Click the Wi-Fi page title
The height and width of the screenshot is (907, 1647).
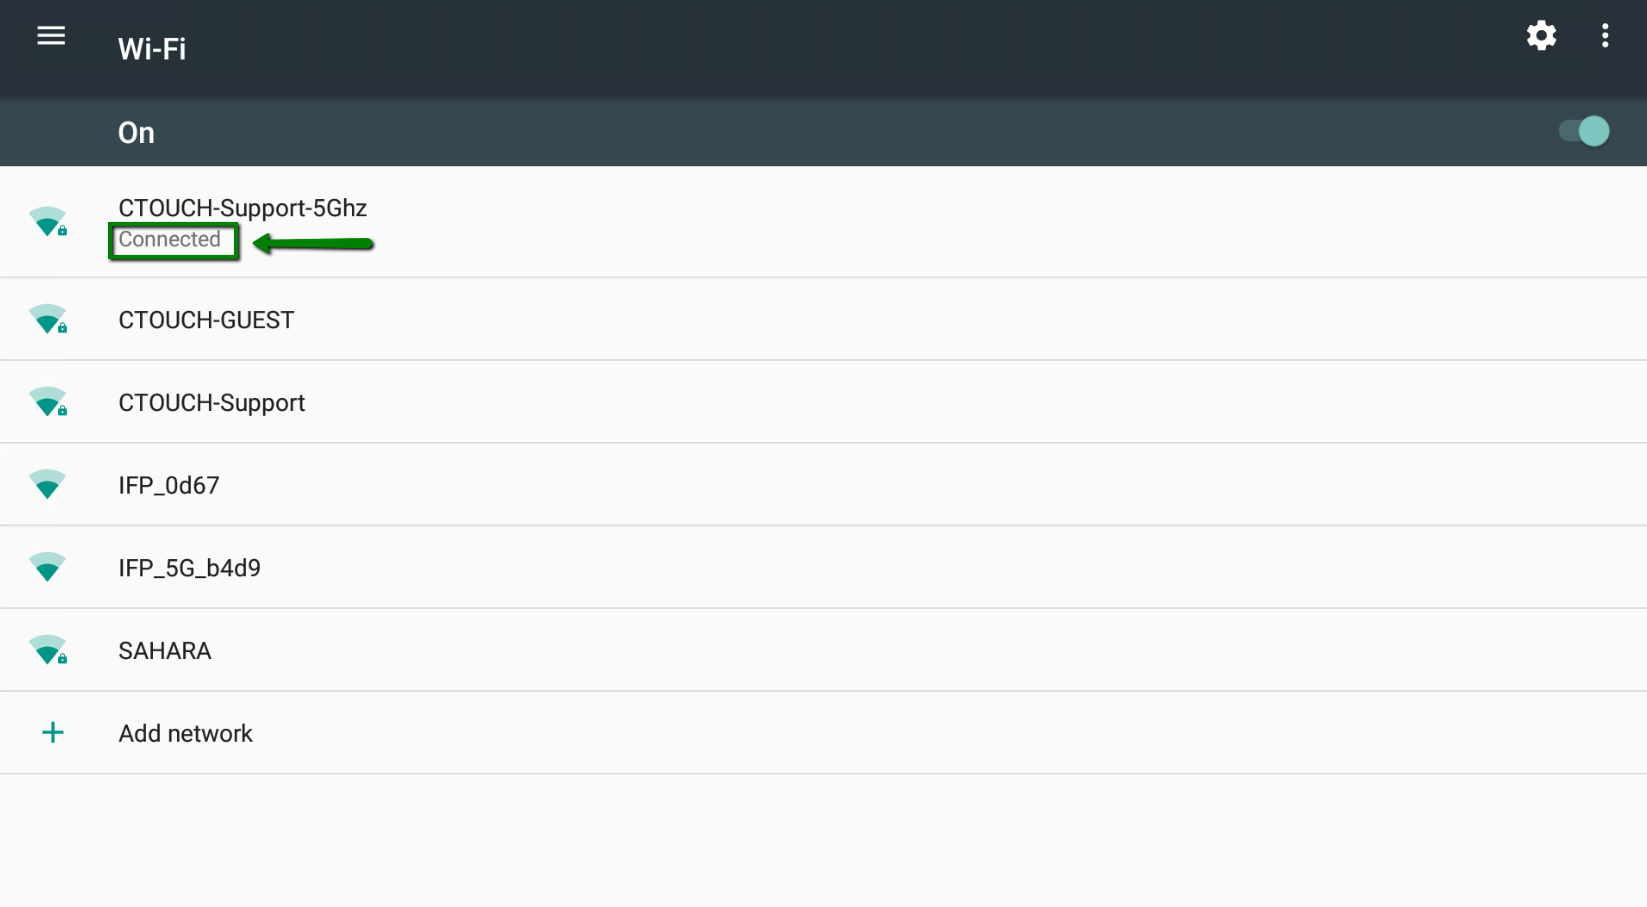coord(152,49)
